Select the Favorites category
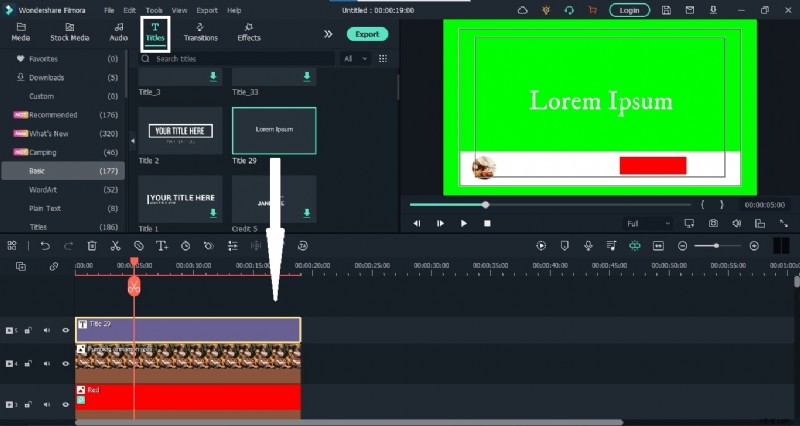This screenshot has height=426, width=800. click(63, 59)
